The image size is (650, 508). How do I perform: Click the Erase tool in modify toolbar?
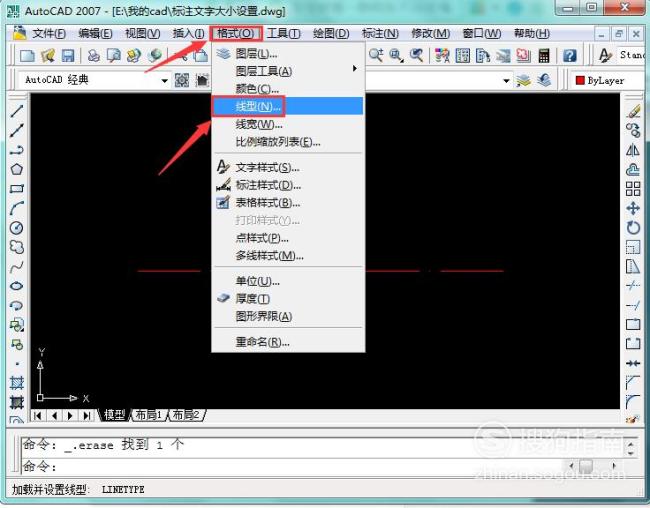pyautogui.click(x=633, y=111)
